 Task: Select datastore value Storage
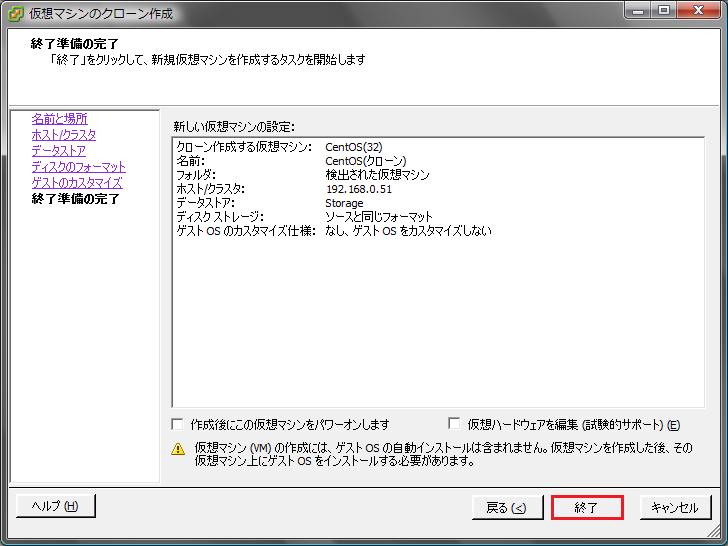pyautogui.click(x=344, y=203)
